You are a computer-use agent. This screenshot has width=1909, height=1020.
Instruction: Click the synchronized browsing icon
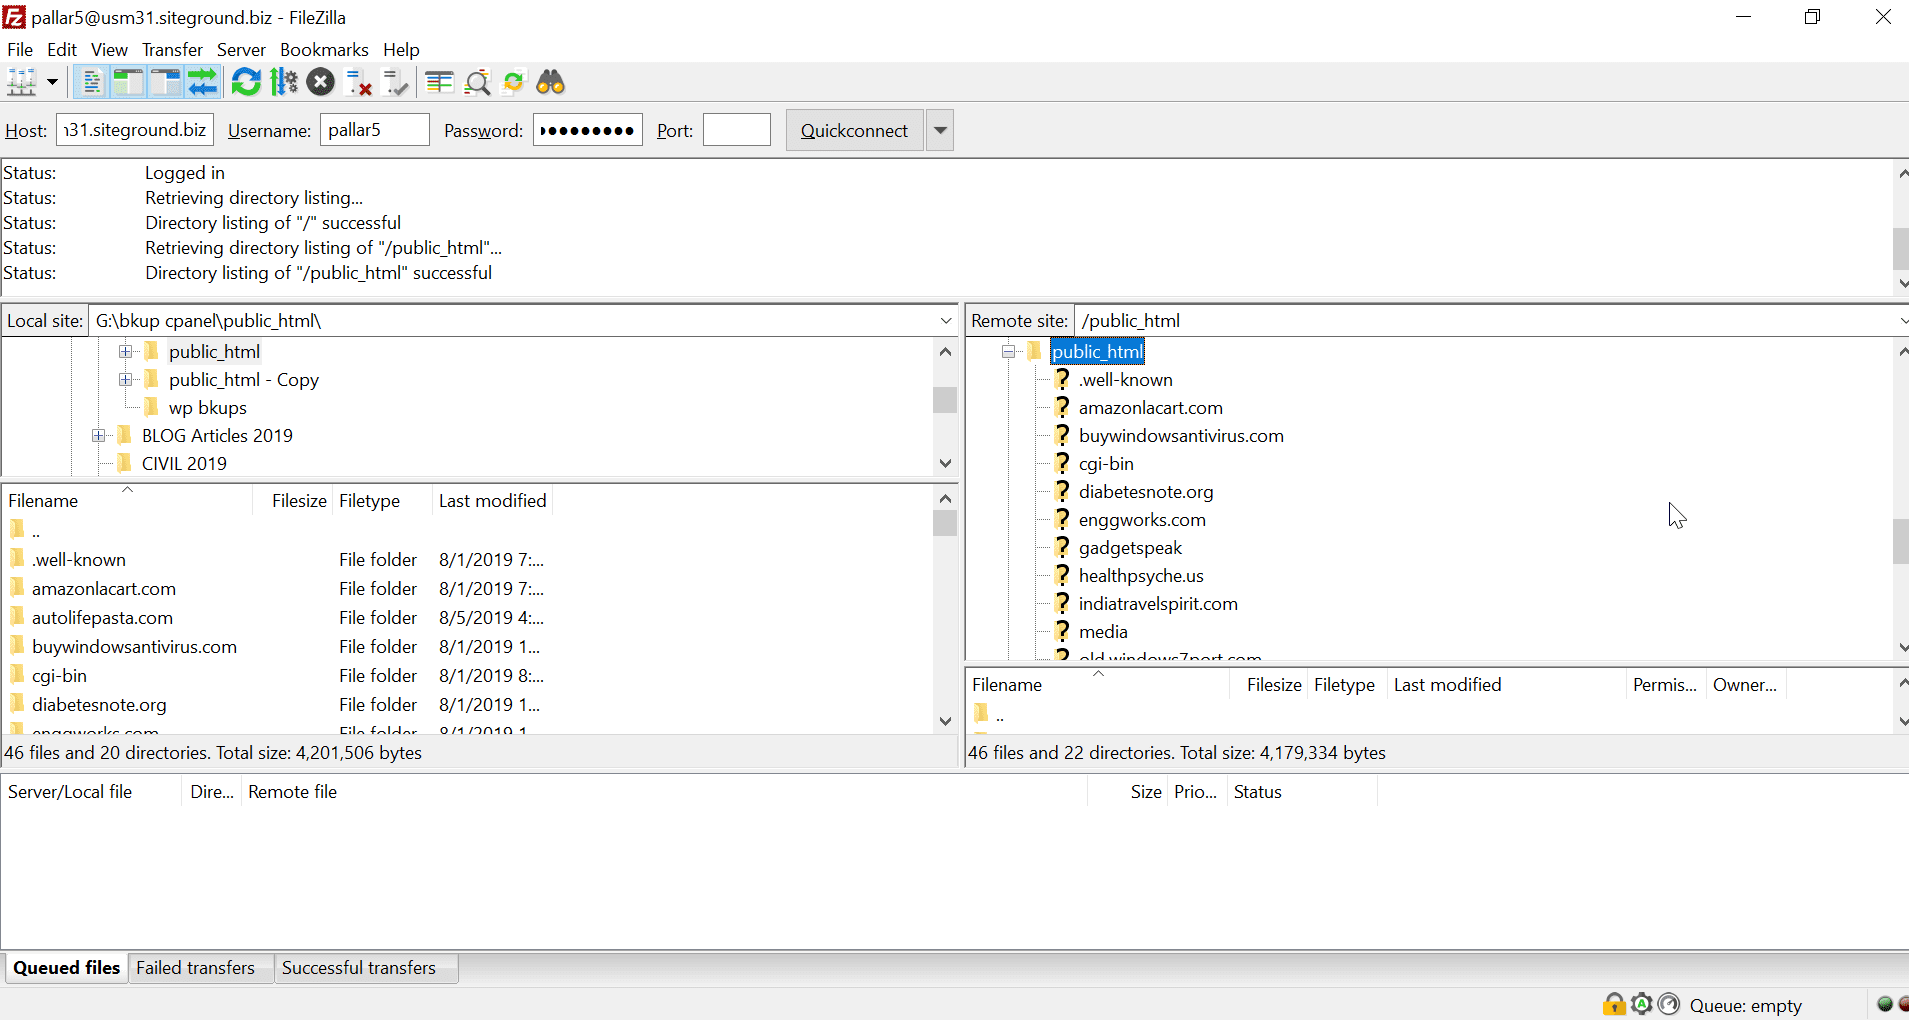click(x=513, y=82)
